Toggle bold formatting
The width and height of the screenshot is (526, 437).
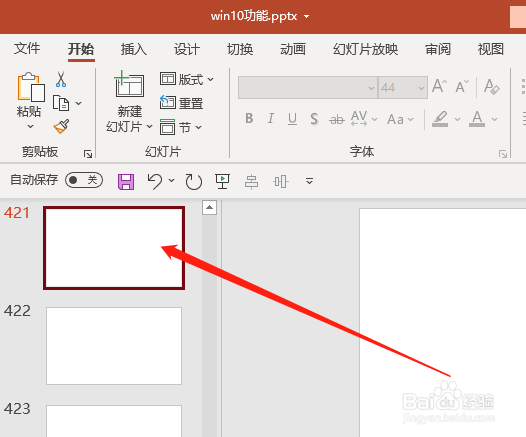[x=249, y=118]
